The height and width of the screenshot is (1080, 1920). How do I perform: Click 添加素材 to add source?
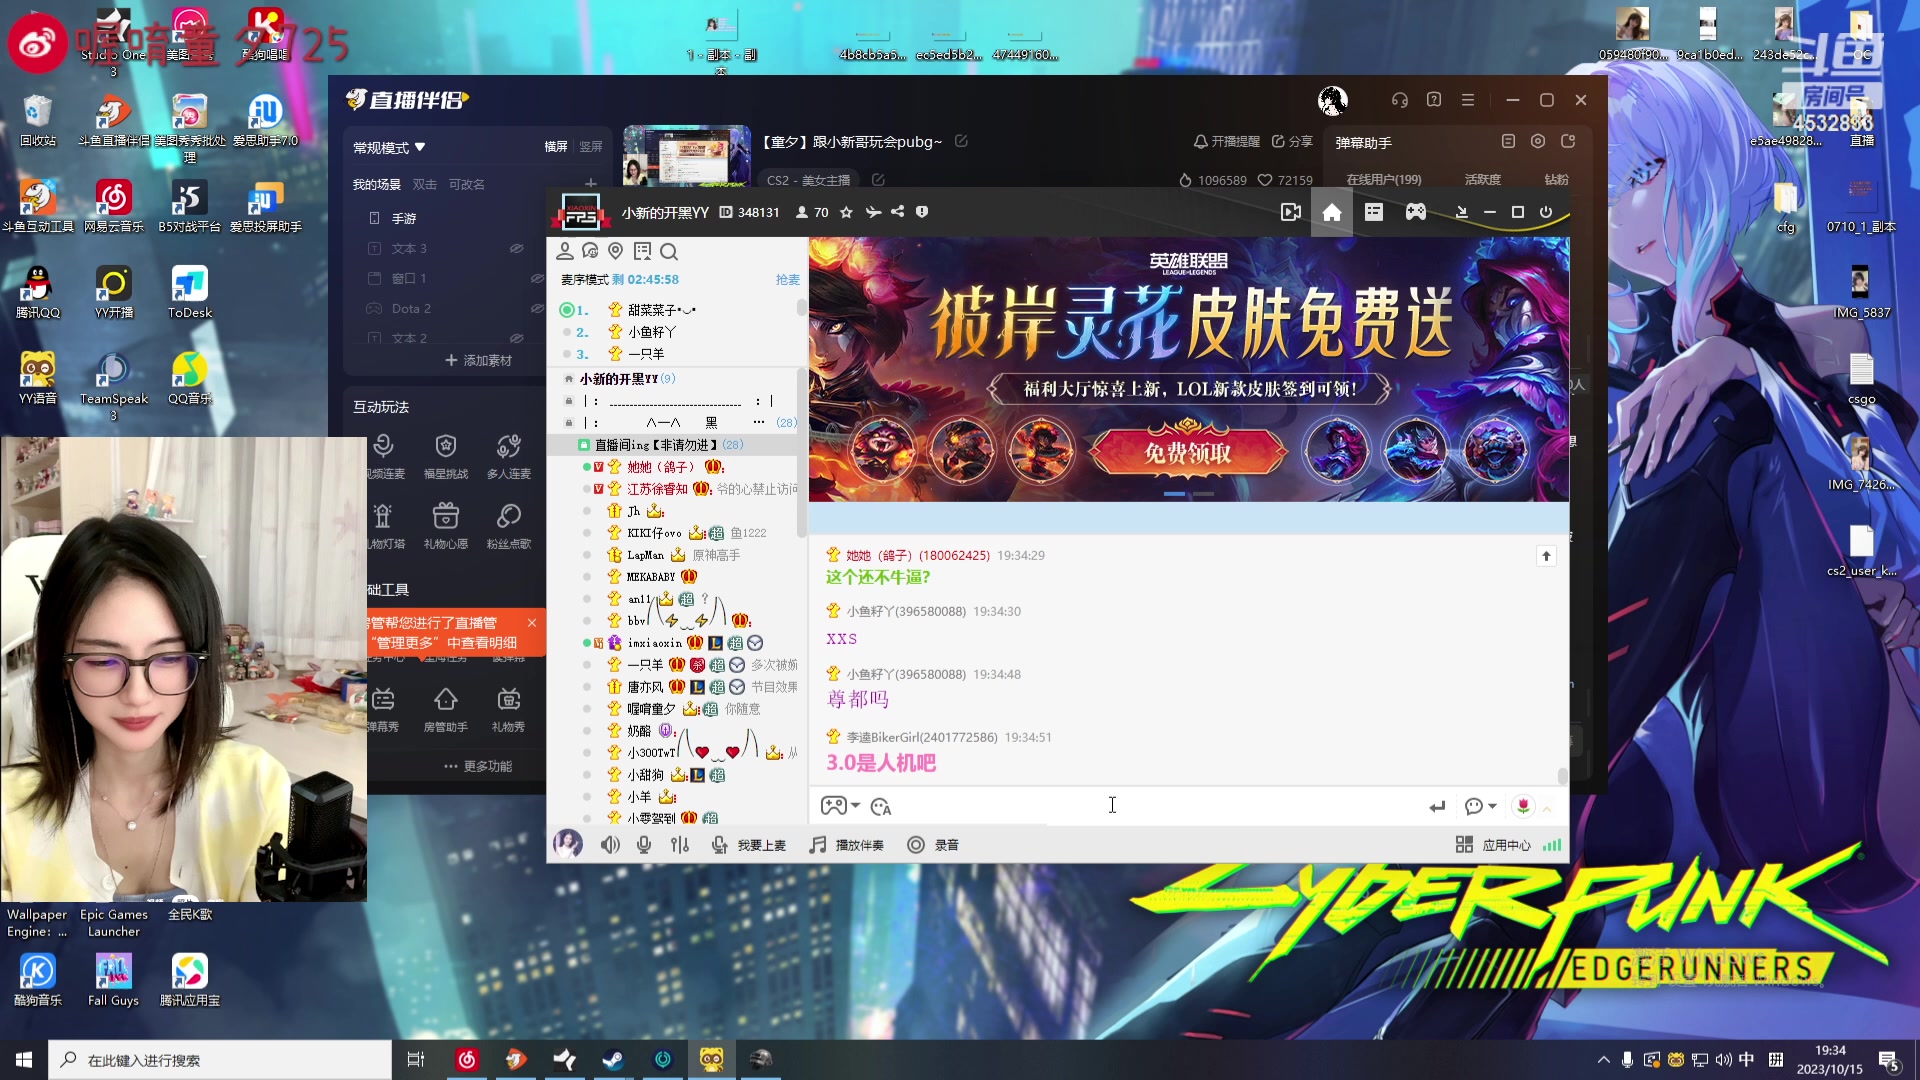(478, 360)
